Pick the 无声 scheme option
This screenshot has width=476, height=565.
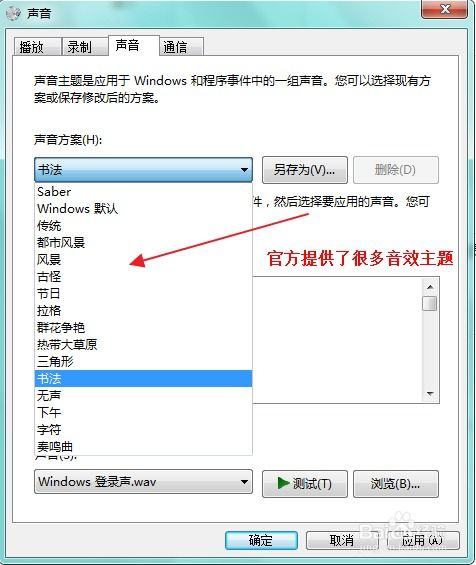click(x=143, y=395)
